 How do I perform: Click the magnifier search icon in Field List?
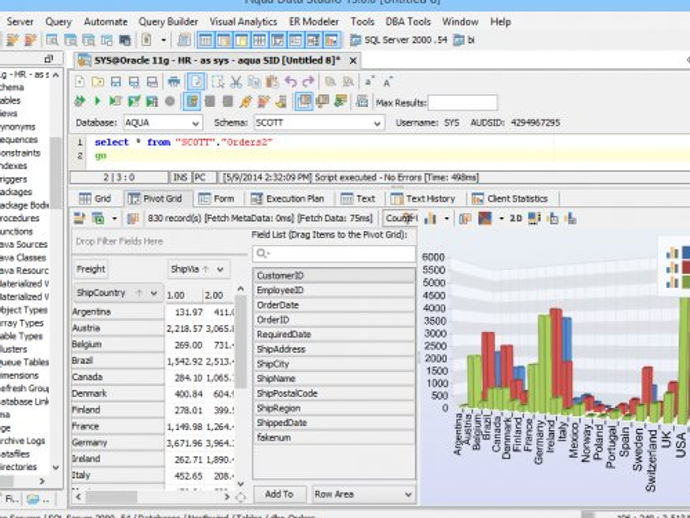point(262,253)
